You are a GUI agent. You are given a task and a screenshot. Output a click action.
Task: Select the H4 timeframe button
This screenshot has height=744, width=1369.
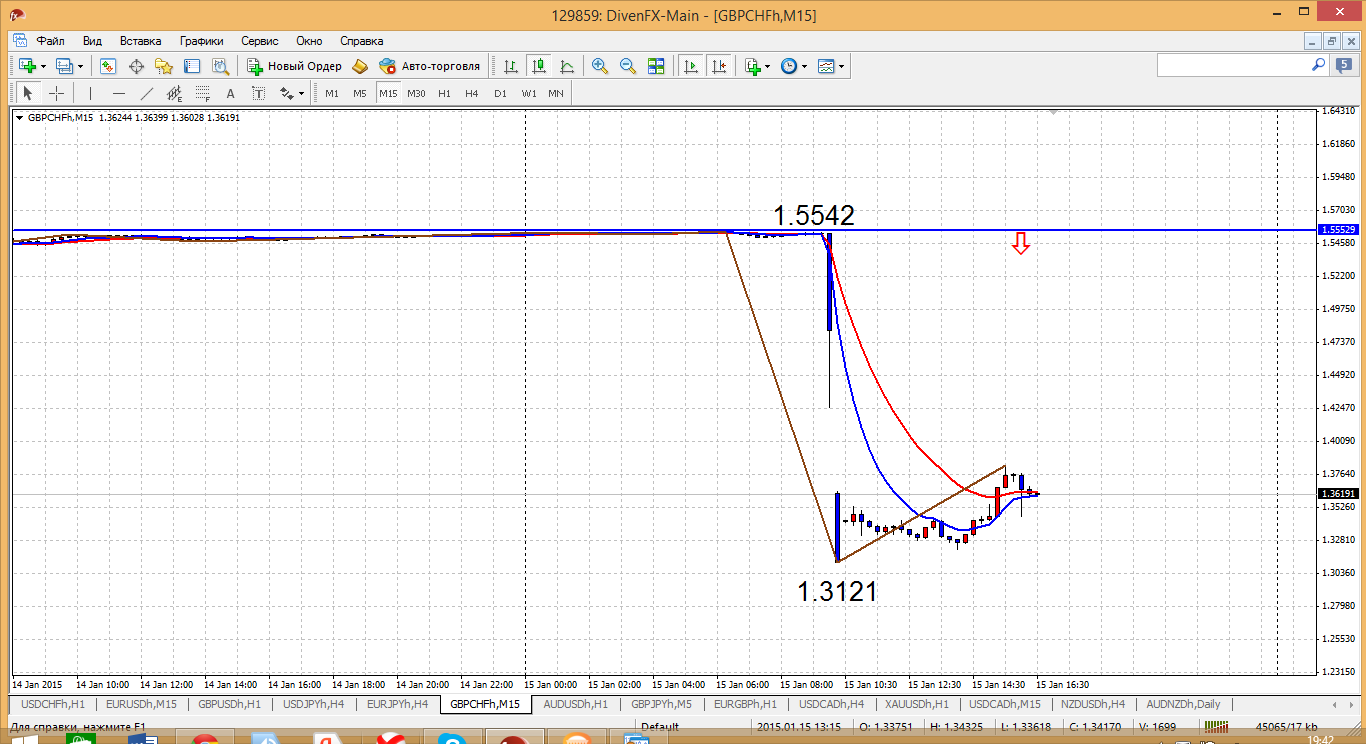pos(472,93)
